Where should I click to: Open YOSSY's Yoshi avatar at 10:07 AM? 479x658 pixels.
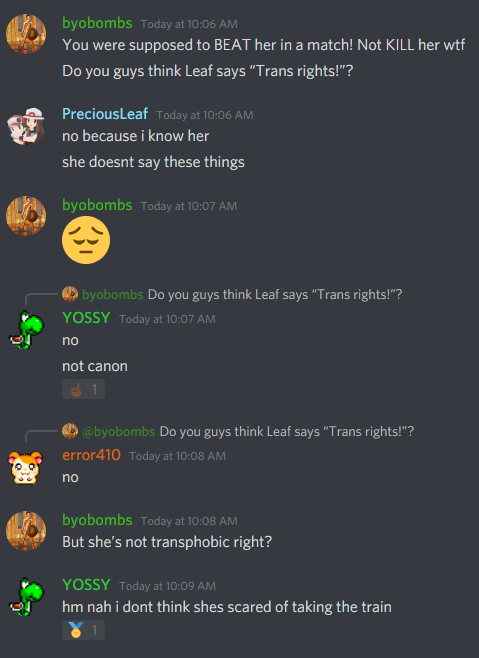(26, 330)
